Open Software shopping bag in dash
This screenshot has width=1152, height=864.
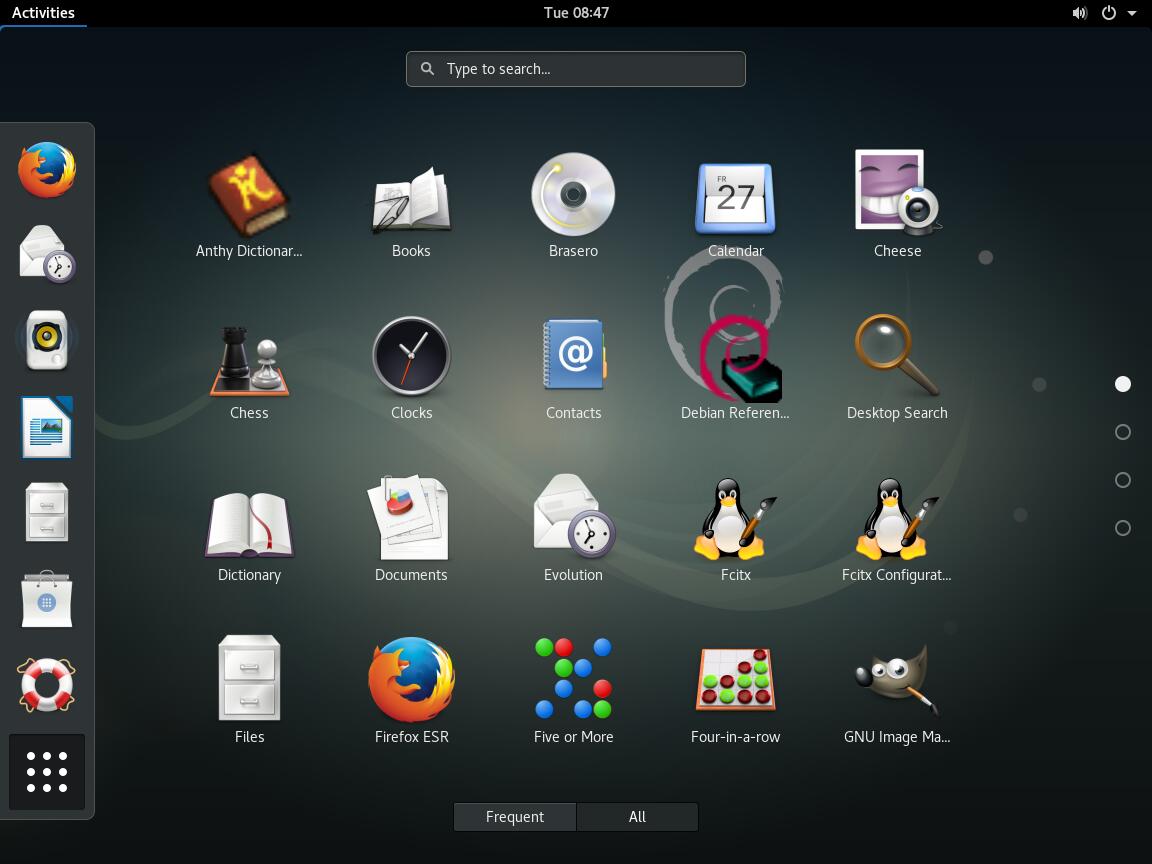click(47, 599)
